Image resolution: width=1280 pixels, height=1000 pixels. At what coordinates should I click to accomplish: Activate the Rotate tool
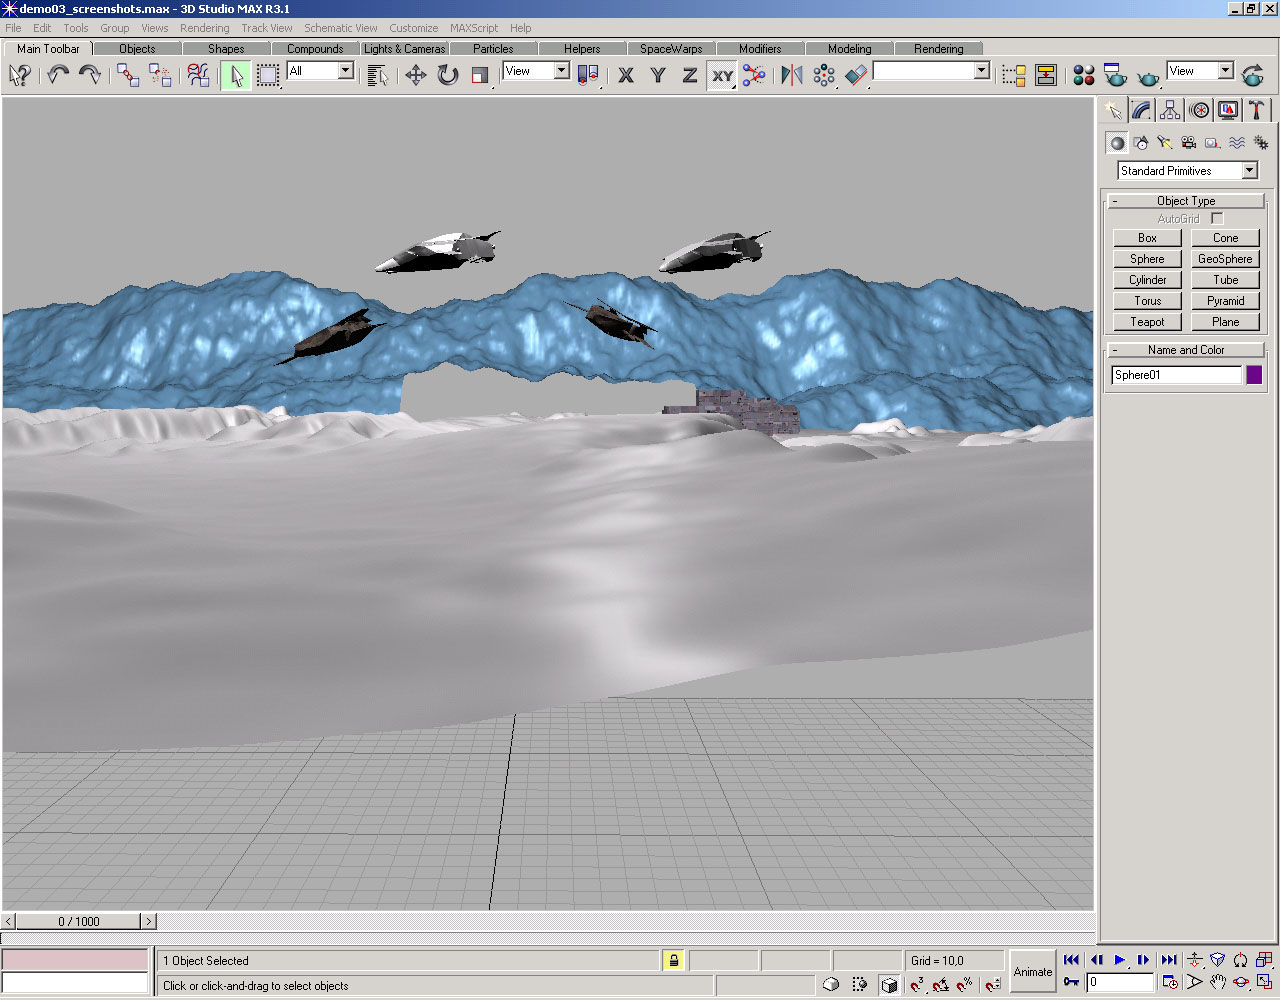pos(448,75)
